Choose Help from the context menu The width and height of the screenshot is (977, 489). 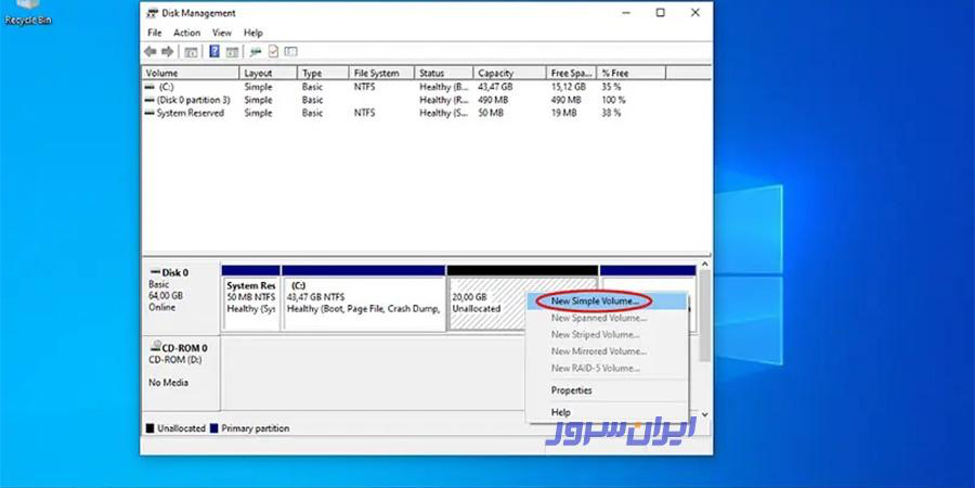[x=608, y=413]
